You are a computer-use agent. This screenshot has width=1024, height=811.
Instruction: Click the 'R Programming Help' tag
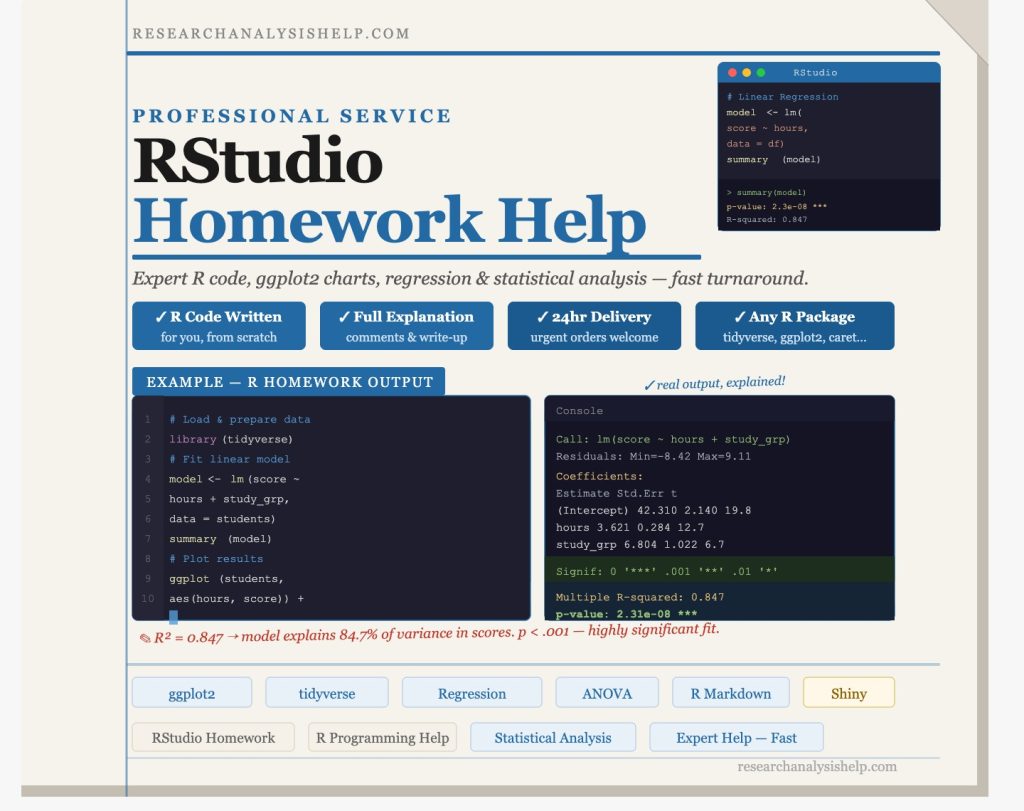pos(383,737)
